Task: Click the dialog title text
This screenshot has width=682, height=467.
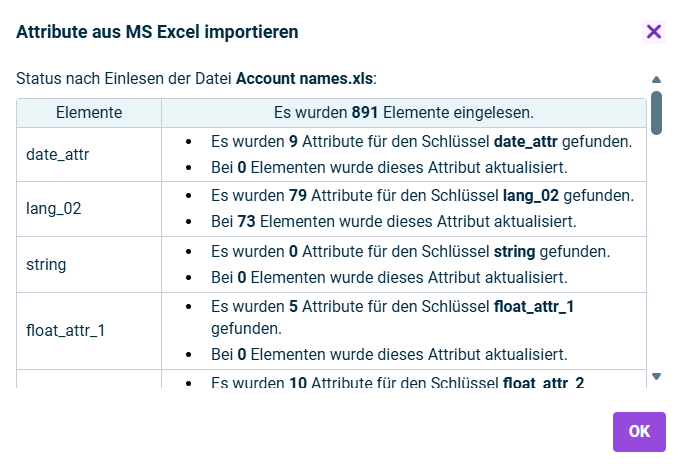Action: pyautogui.click(x=157, y=32)
